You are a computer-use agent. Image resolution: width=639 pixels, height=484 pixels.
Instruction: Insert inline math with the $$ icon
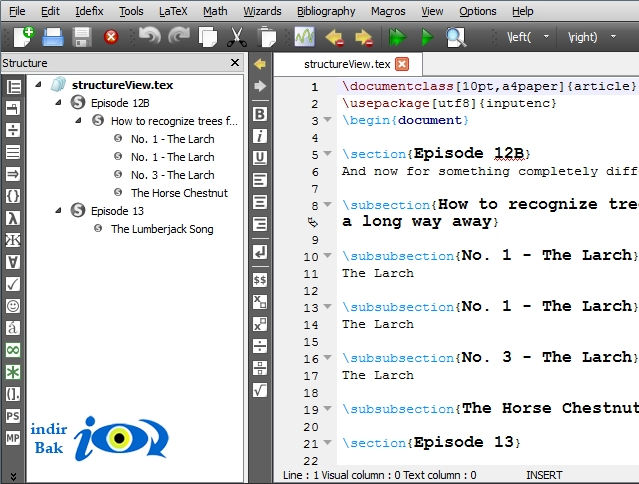(x=260, y=280)
